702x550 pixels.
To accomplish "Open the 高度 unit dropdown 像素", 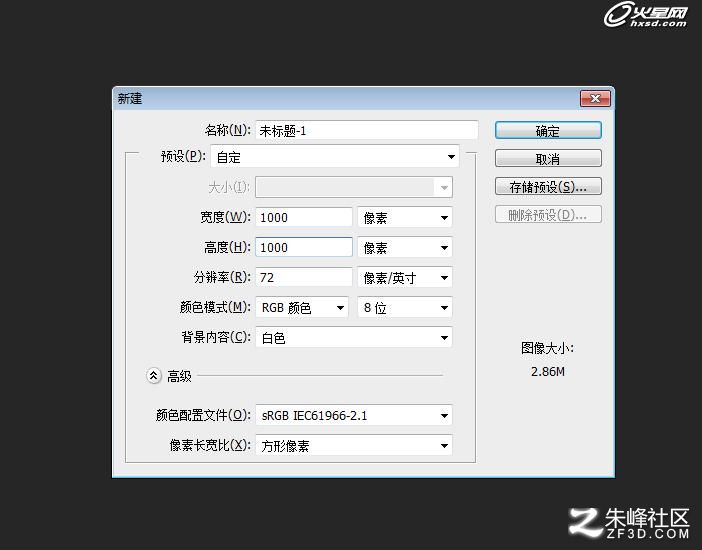I will coord(405,247).
